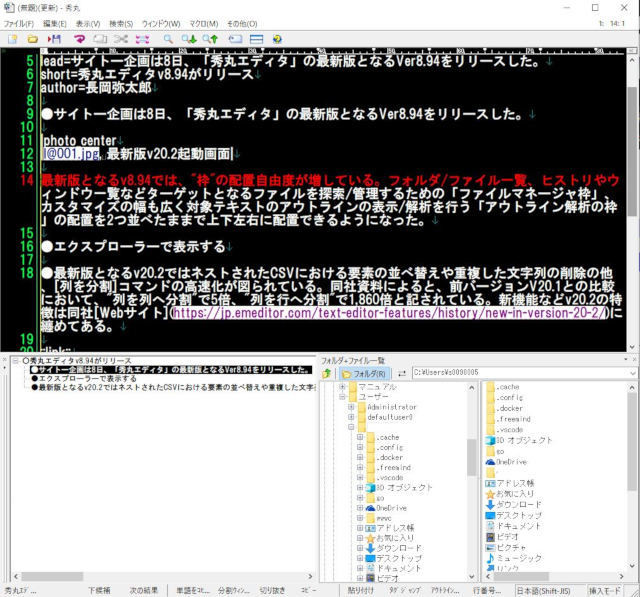Click the New file toolbar icon
640x597 pixels.
click(13, 39)
